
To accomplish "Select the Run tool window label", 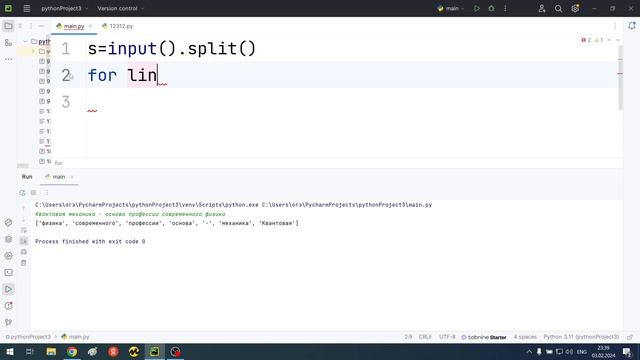I will click(27, 177).
